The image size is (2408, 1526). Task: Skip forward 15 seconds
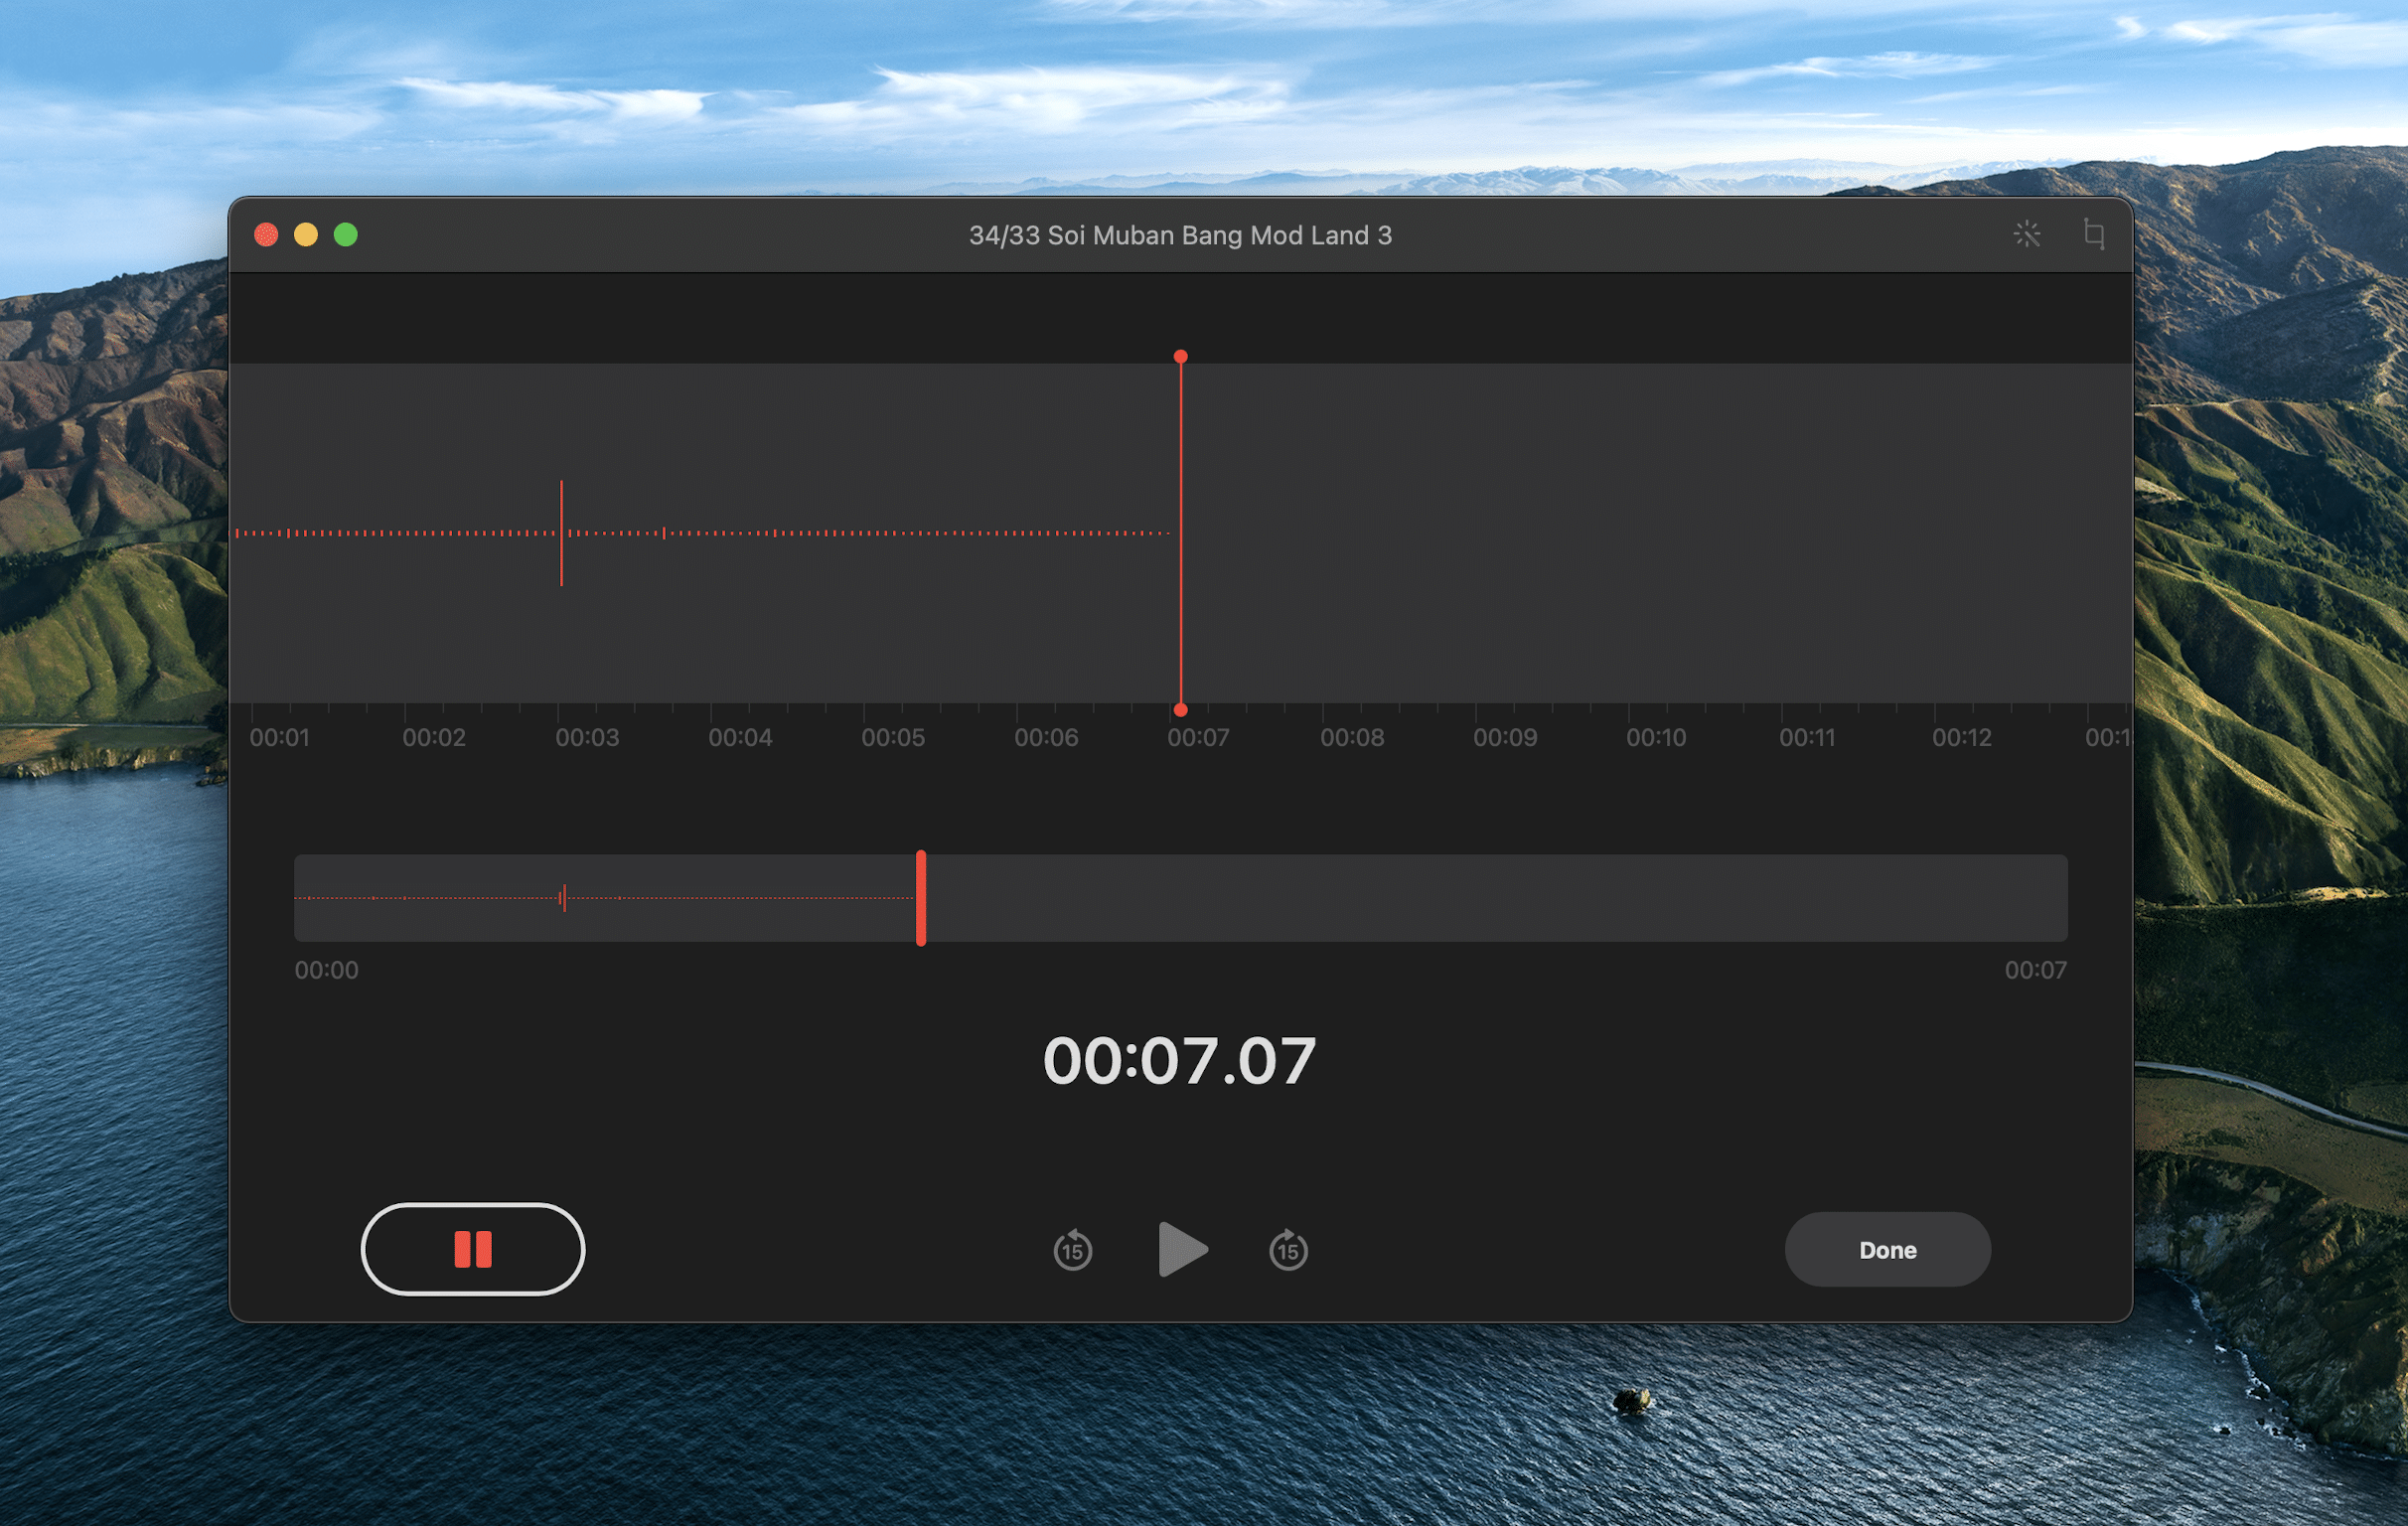[x=1288, y=1250]
